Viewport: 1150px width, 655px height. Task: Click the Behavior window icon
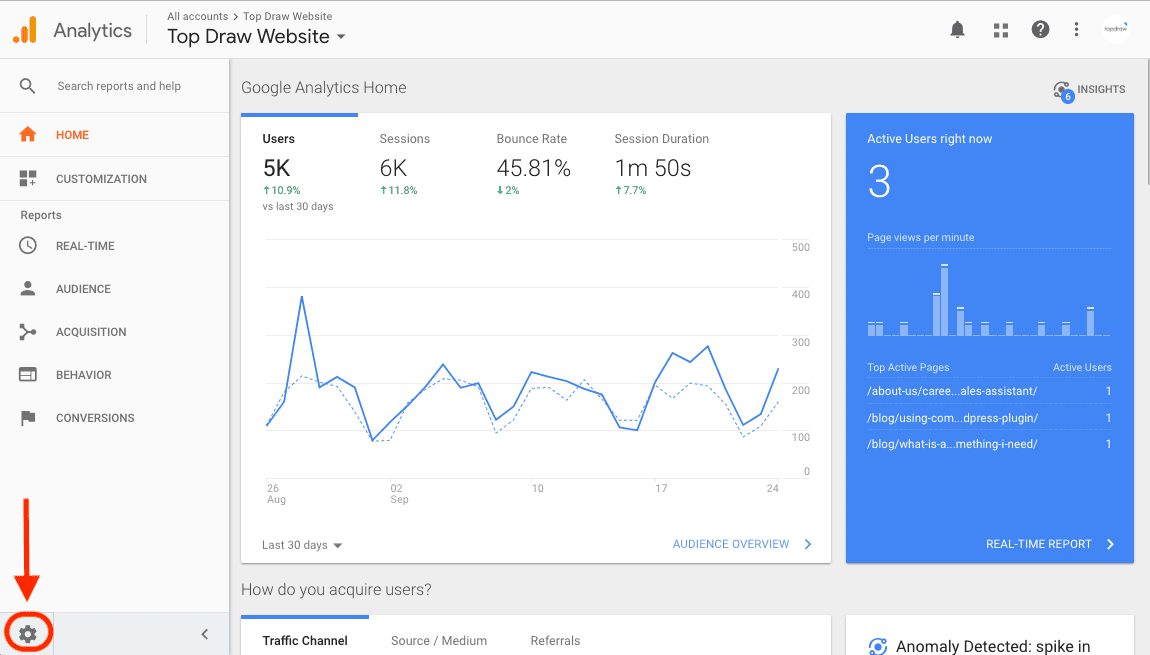pyautogui.click(x=28, y=374)
